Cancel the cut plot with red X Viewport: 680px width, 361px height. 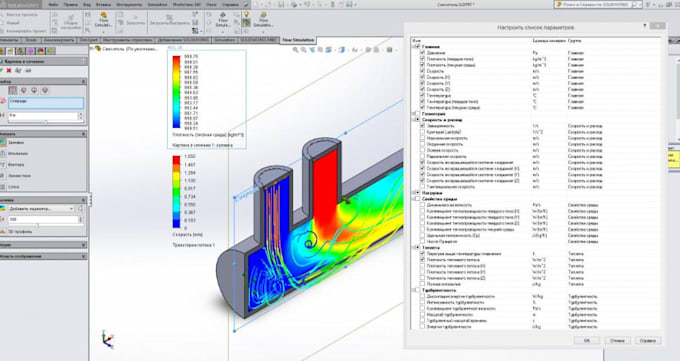pyautogui.click(x=9, y=70)
